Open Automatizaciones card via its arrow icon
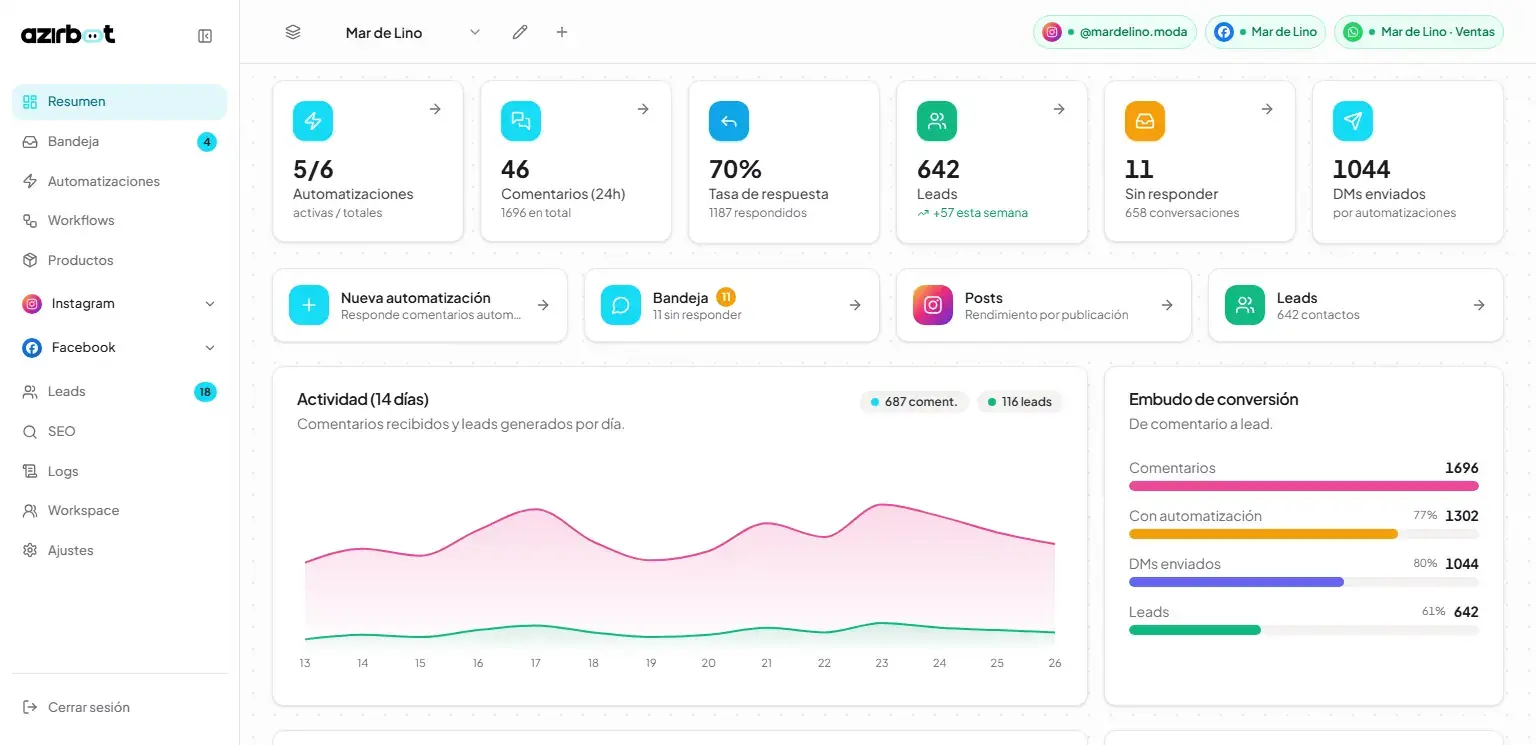1536x745 pixels. click(435, 109)
